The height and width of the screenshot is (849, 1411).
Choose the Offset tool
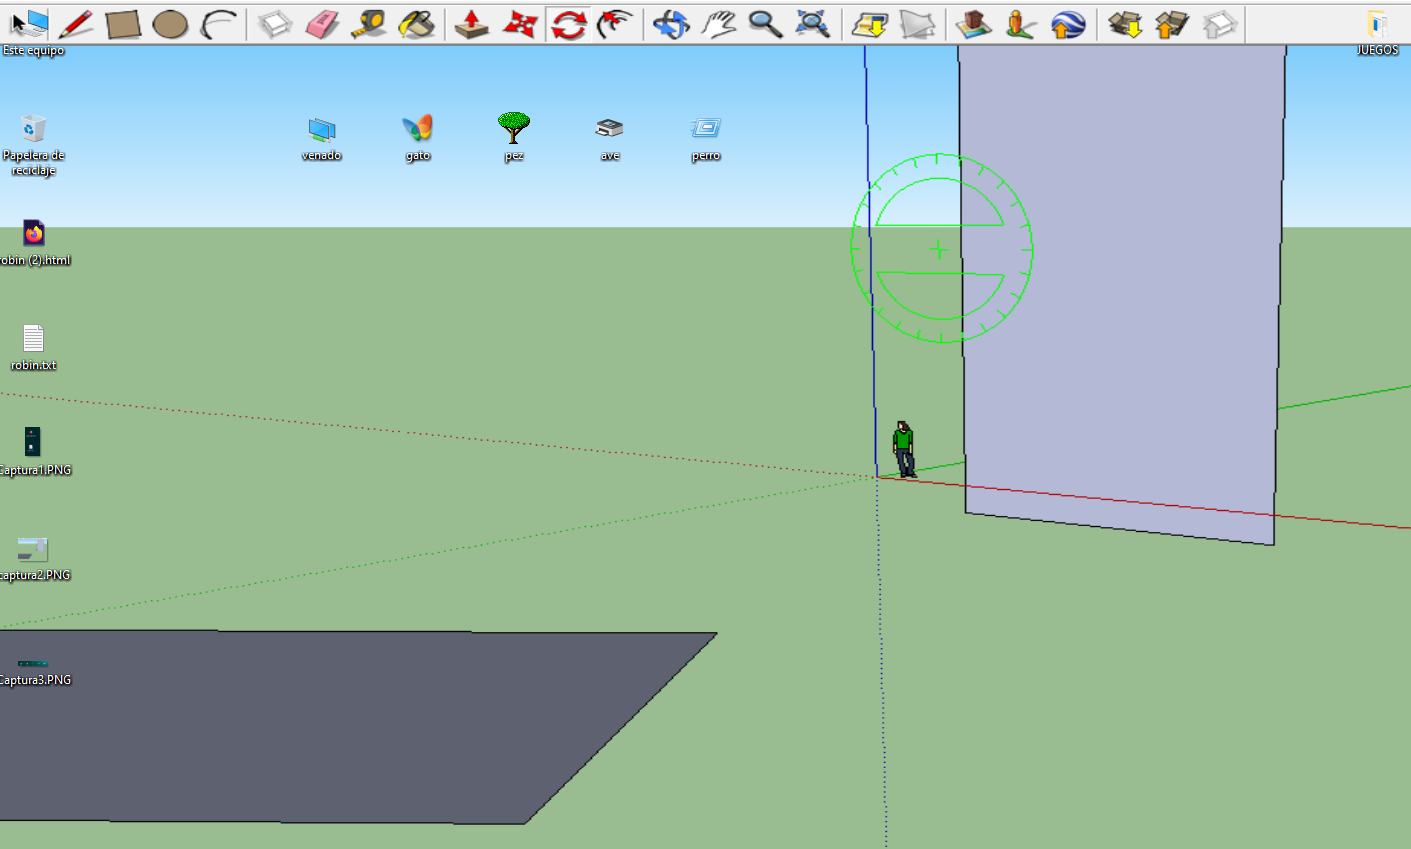coord(616,23)
